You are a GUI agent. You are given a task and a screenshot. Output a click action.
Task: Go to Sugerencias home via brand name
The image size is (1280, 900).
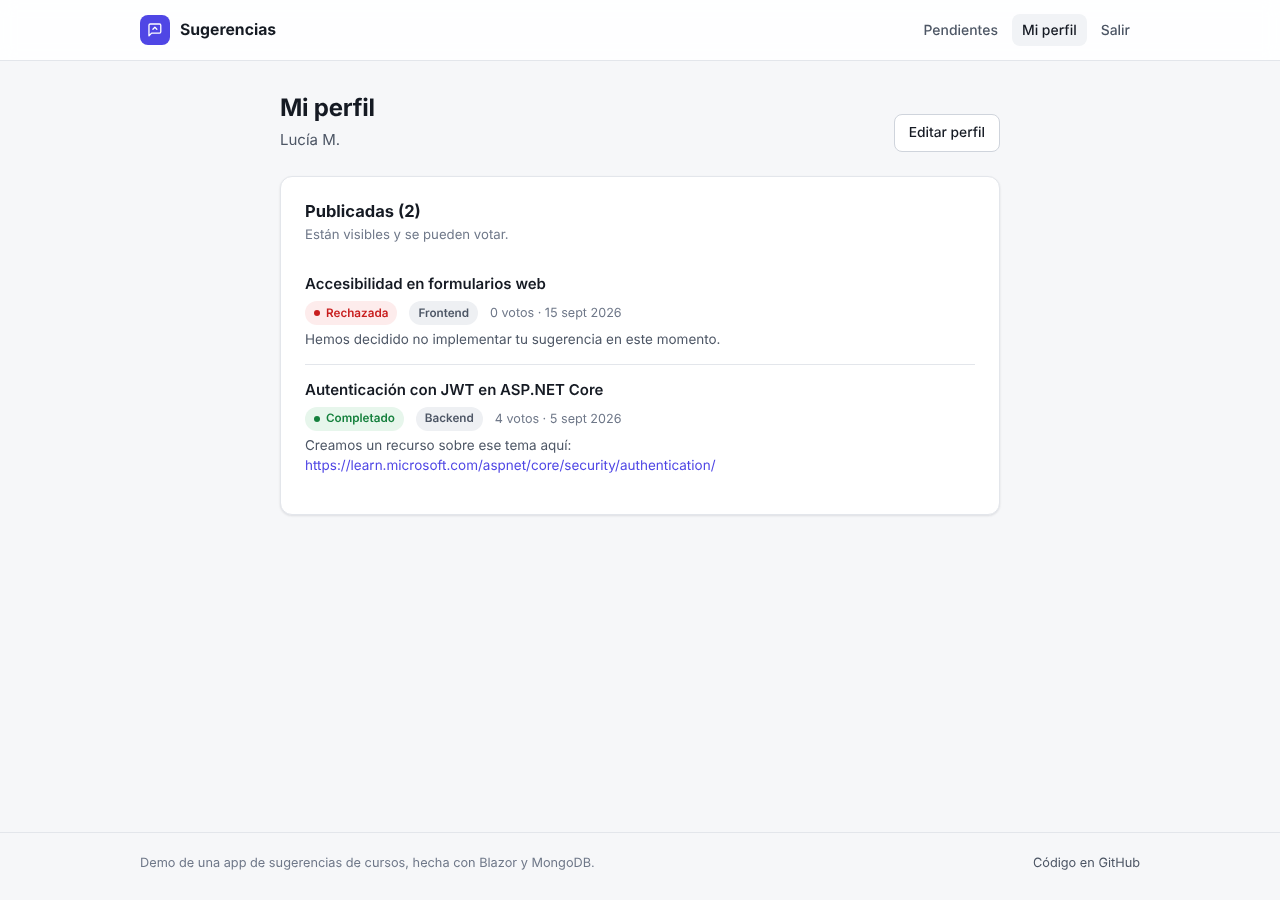click(x=228, y=30)
